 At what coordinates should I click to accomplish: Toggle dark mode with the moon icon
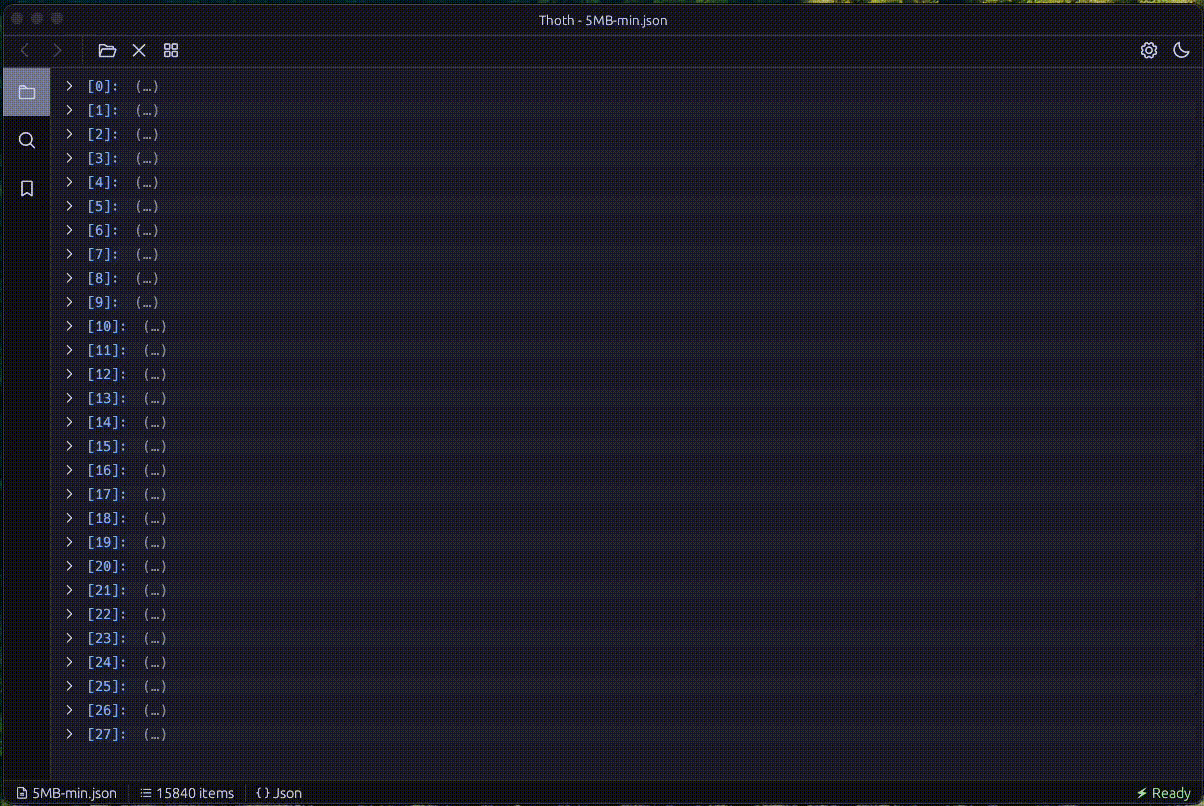(x=1181, y=50)
